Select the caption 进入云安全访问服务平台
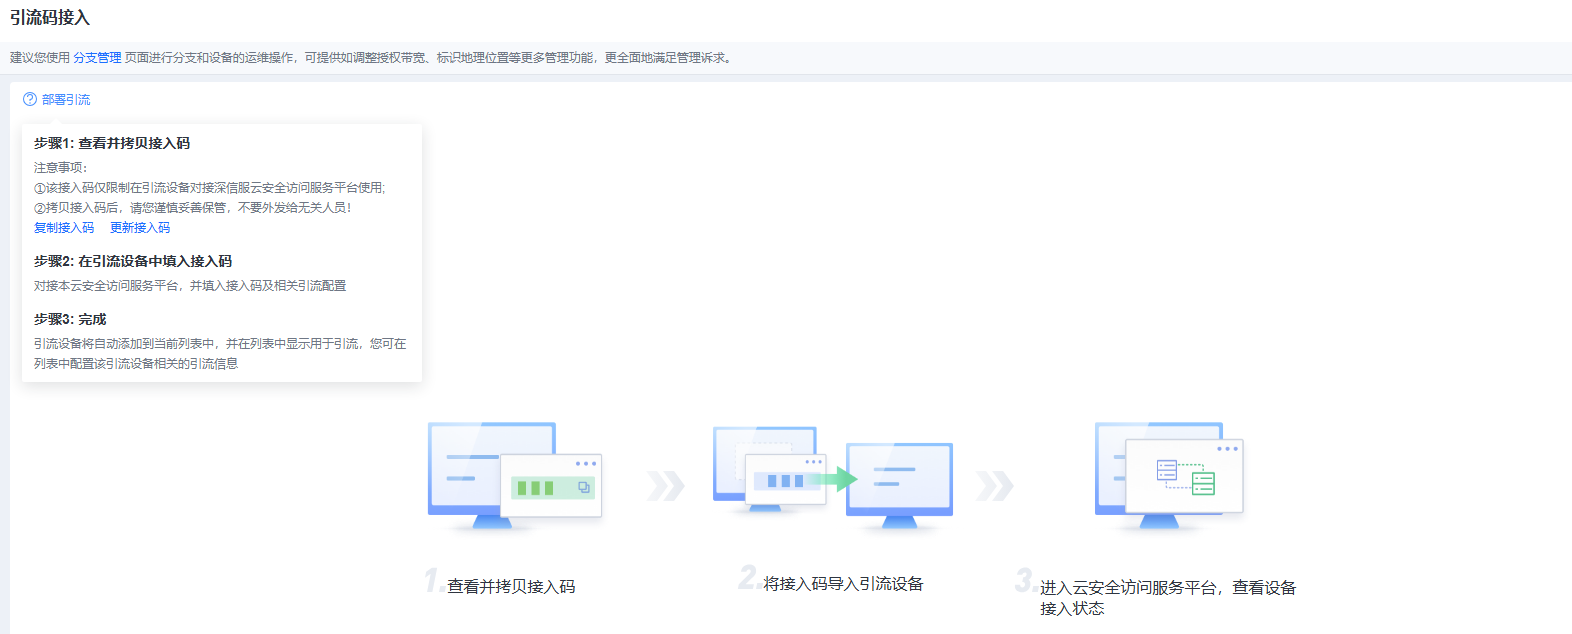The image size is (1572, 634). point(1167,588)
